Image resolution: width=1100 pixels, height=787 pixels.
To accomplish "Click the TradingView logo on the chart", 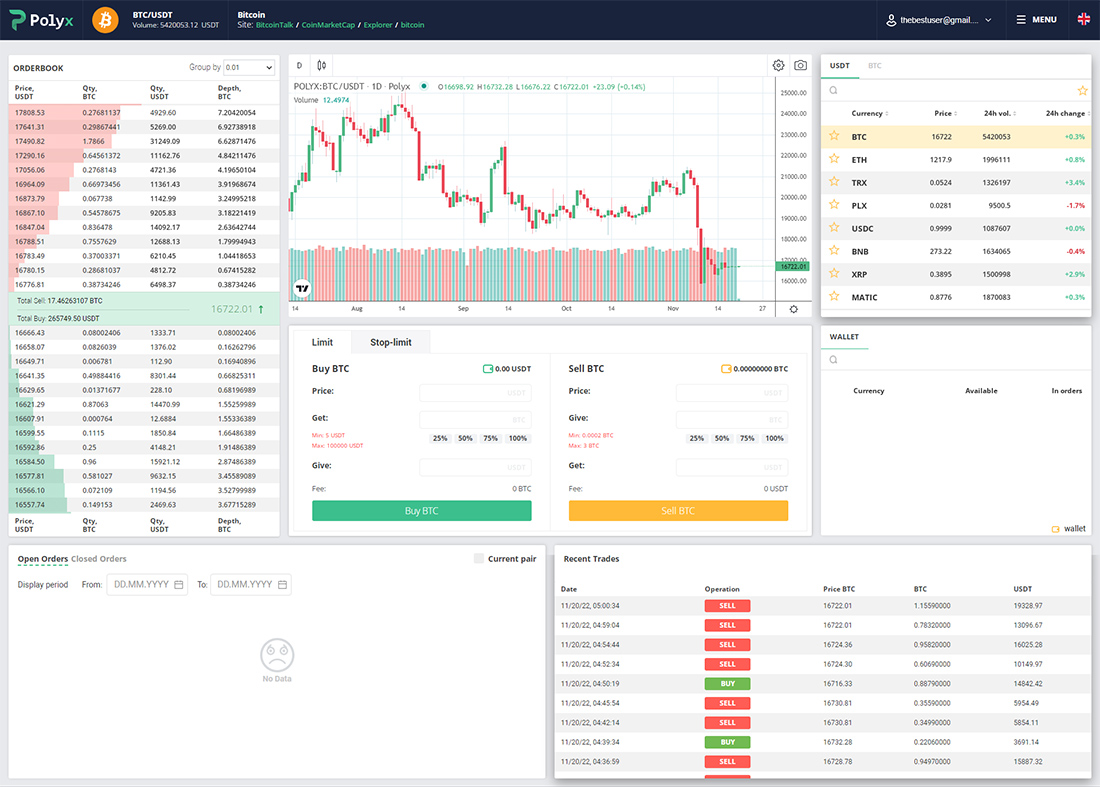I will (300, 288).
